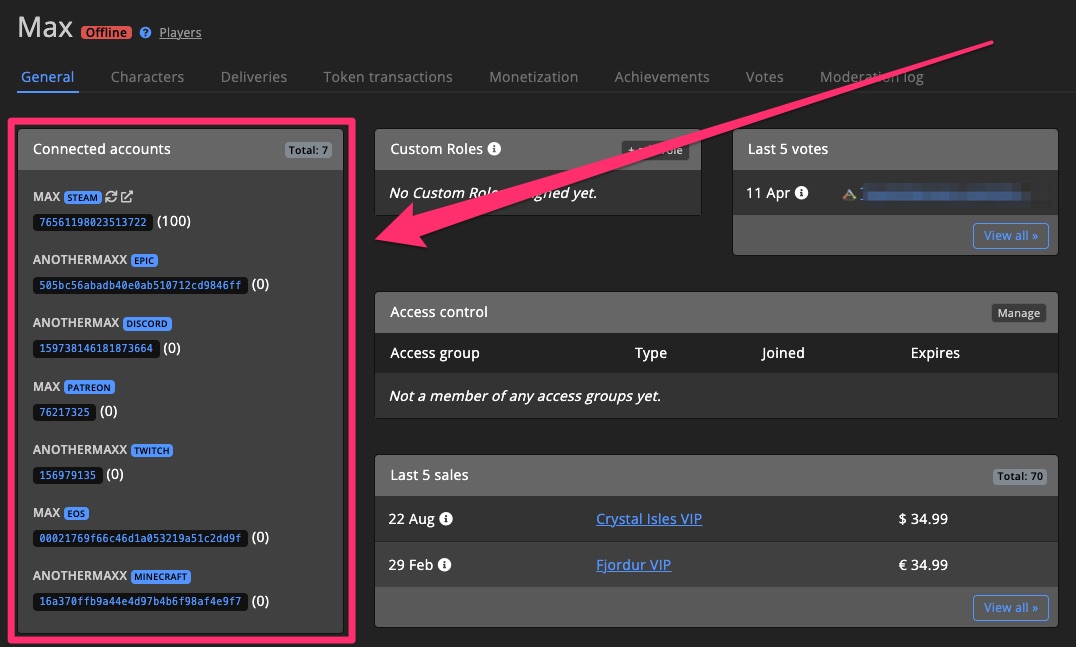The width and height of the screenshot is (1076, 647).
Task: Open the Crystal Isles VIP link
Action: [648, 519]
